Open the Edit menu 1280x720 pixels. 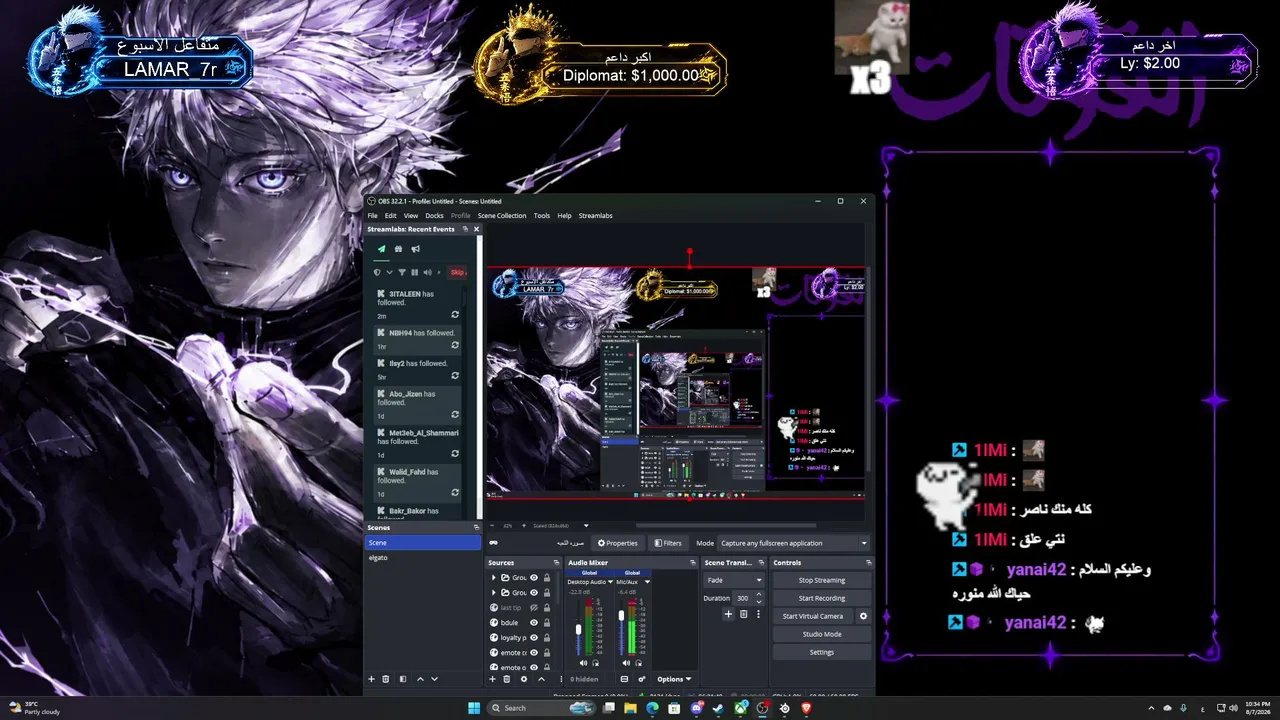(x=391, y=215)
